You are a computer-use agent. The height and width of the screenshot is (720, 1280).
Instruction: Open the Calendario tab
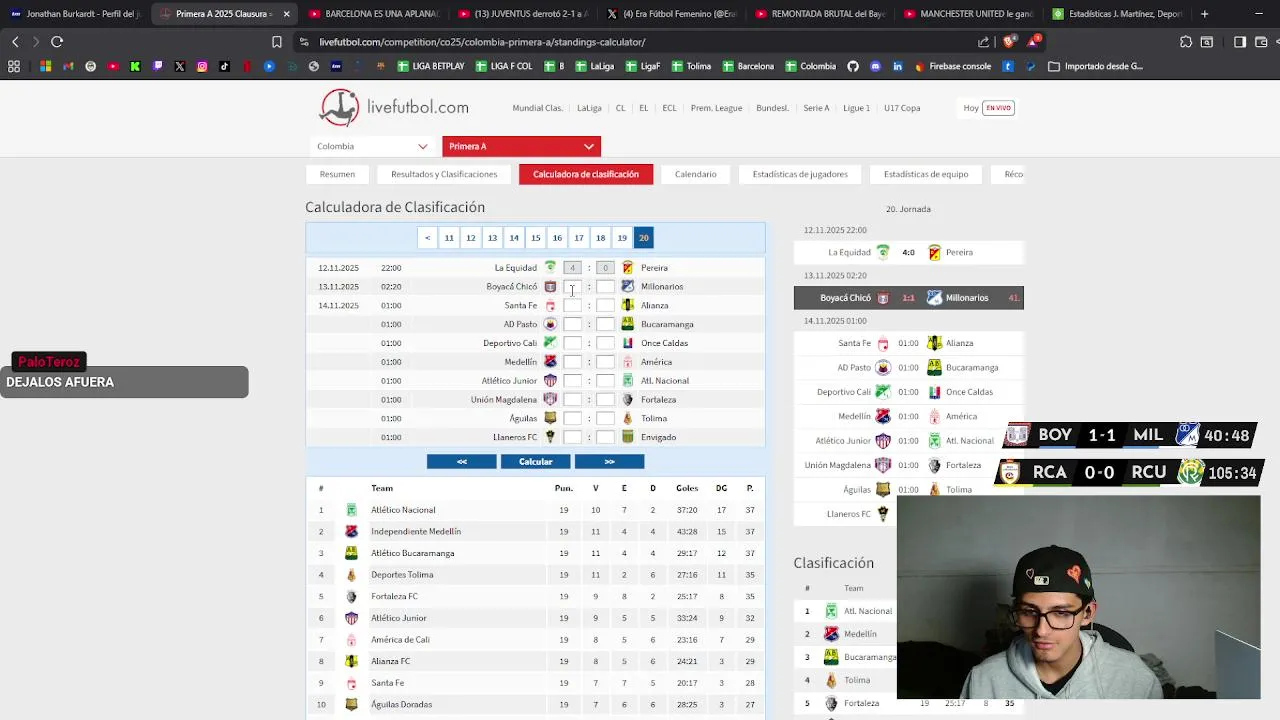click(695, 174)
